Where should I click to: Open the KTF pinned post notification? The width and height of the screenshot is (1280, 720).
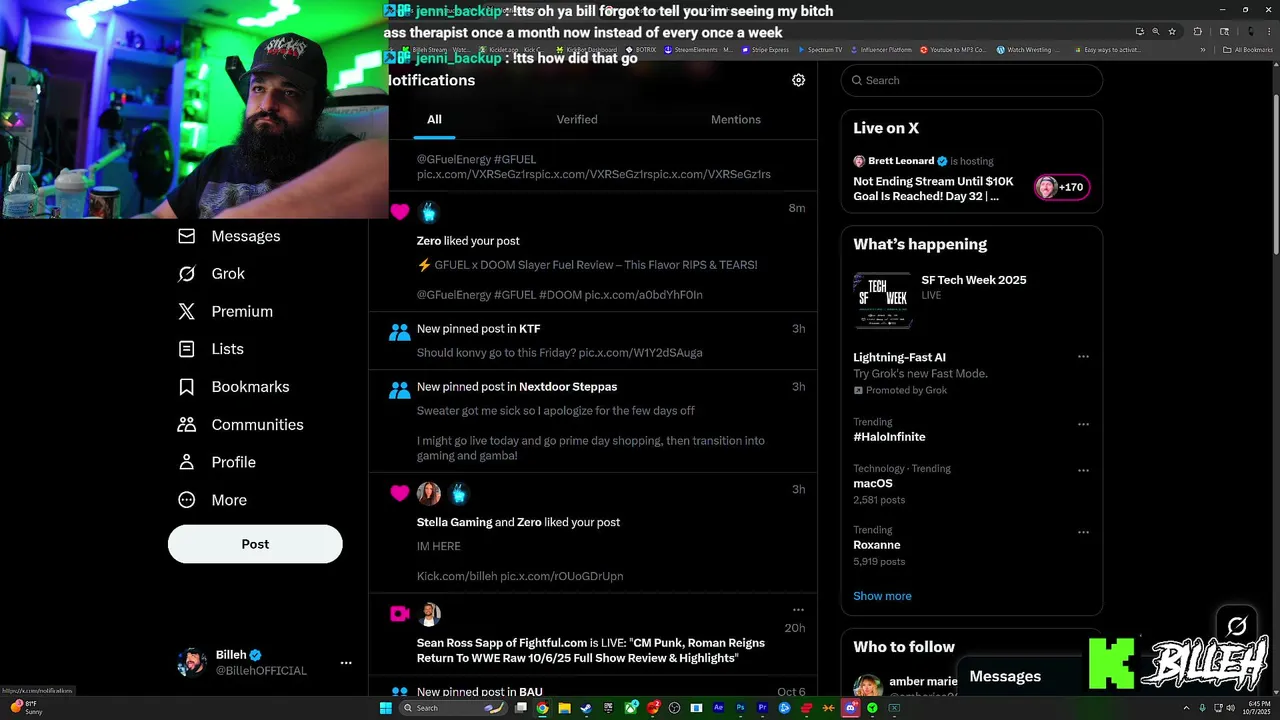pos(593,341)
